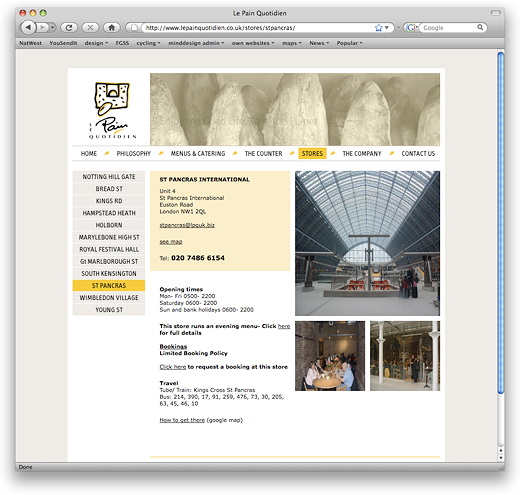Select MARYLEBONE HIGH ST store
The height and width of the screenshot is (495, 520).
109,237
